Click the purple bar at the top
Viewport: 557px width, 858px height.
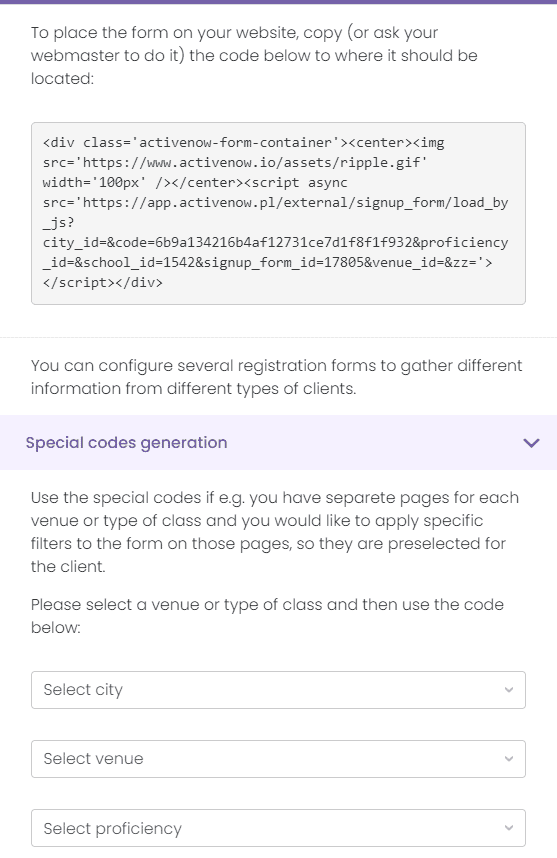pyautogui.click(x=278, y=2)
